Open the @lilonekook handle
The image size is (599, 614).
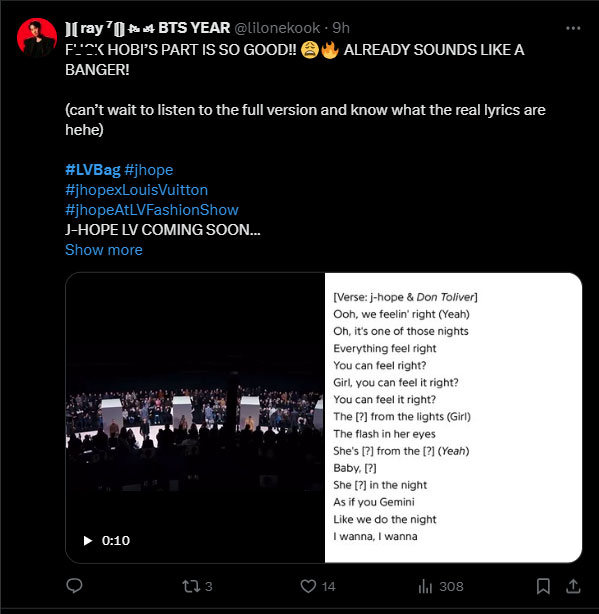(x=277, y=28)
